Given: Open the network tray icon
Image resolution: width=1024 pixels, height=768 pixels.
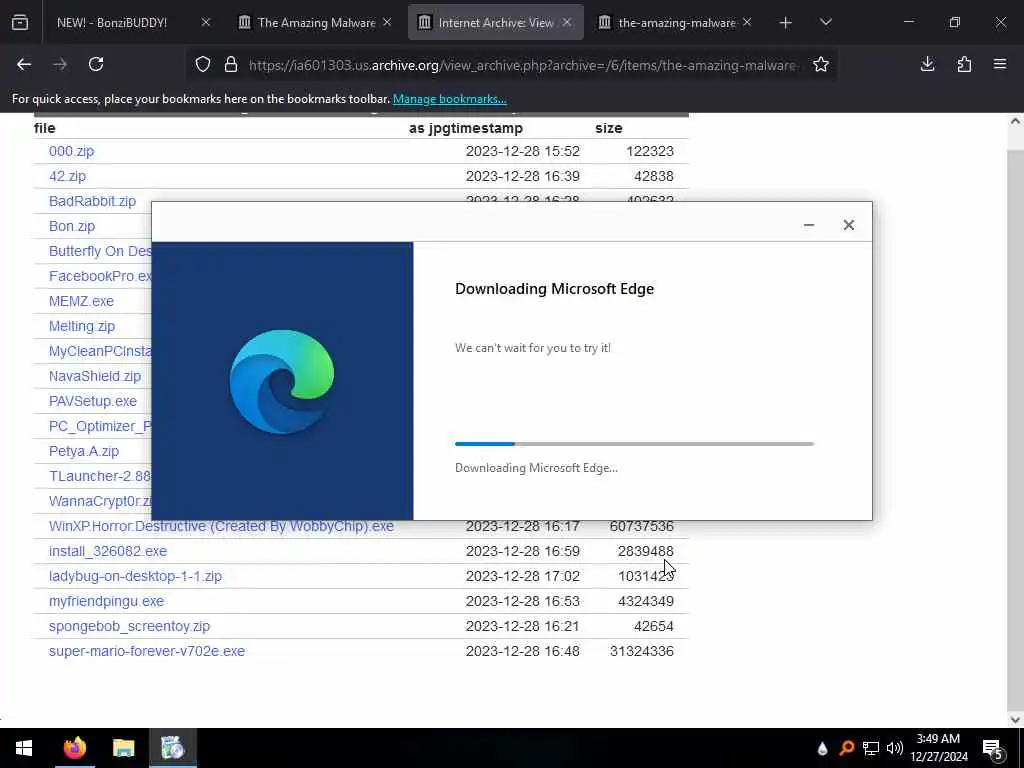Looking at the screenshot, I should point(871,748).
